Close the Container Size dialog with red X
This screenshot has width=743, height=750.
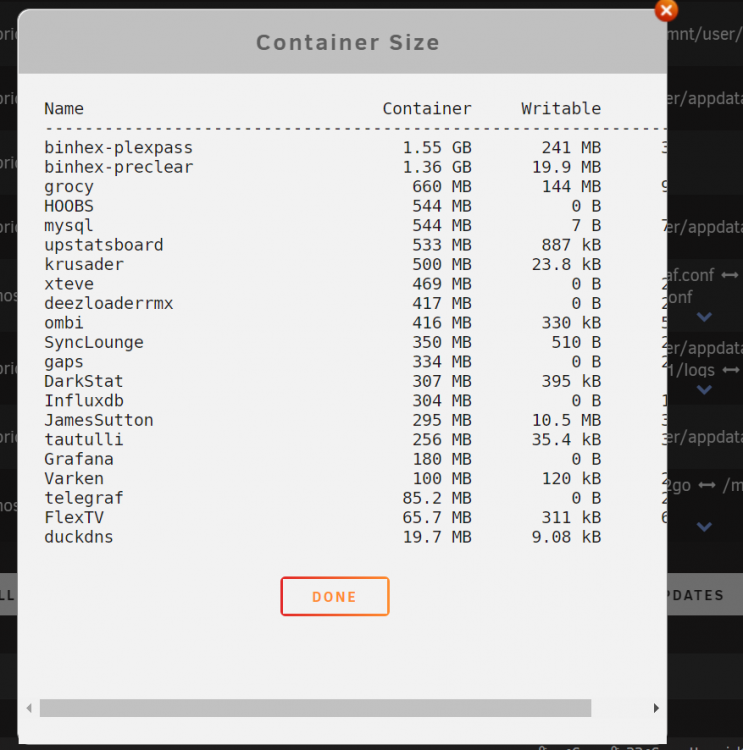pyautogui.click(x=666, y=10)
